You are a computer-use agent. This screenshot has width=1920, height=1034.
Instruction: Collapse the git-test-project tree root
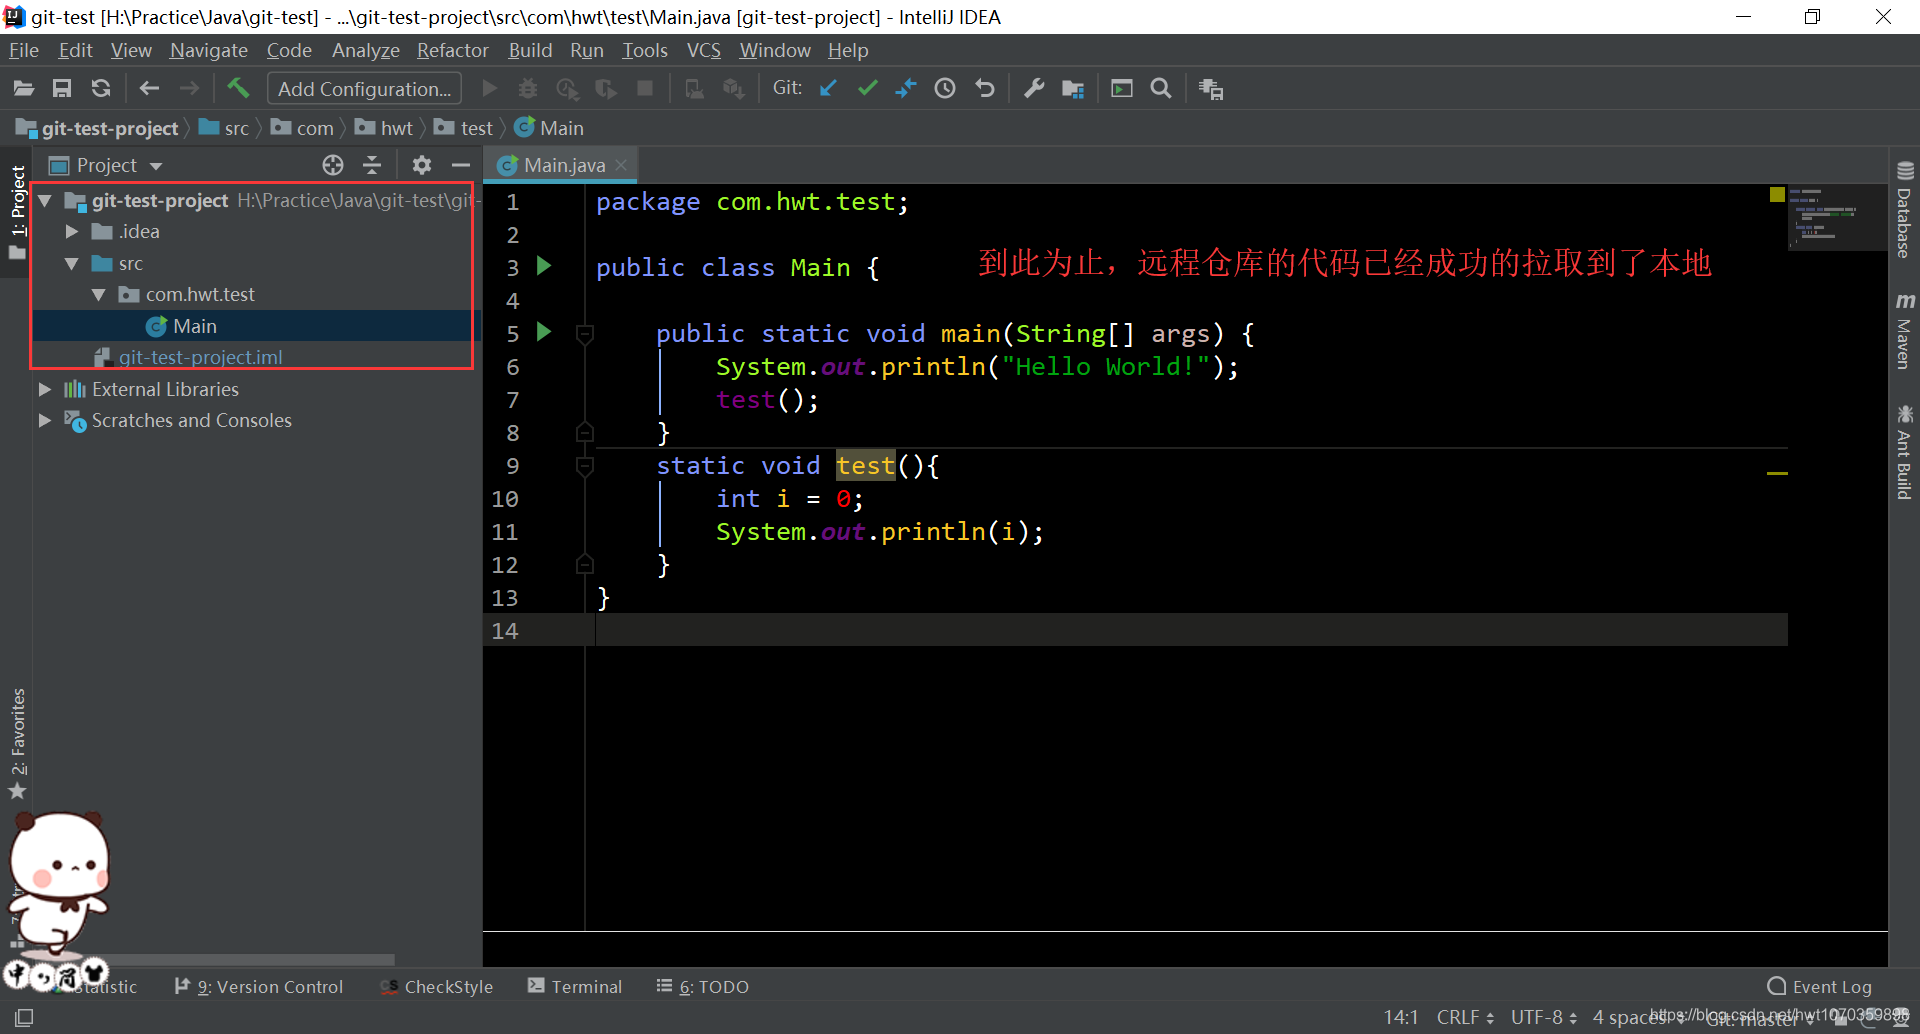pos(45,201)
